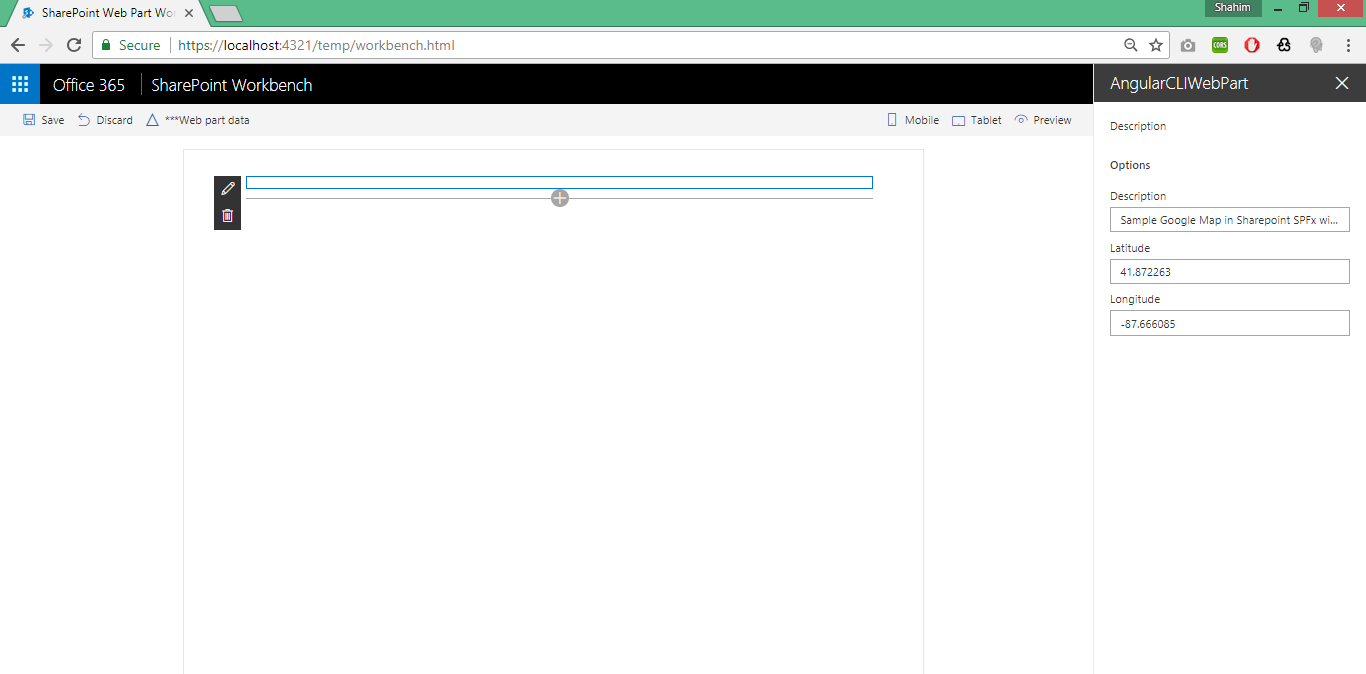
Task: Click the grey head extension icon
Action: 1316,45
